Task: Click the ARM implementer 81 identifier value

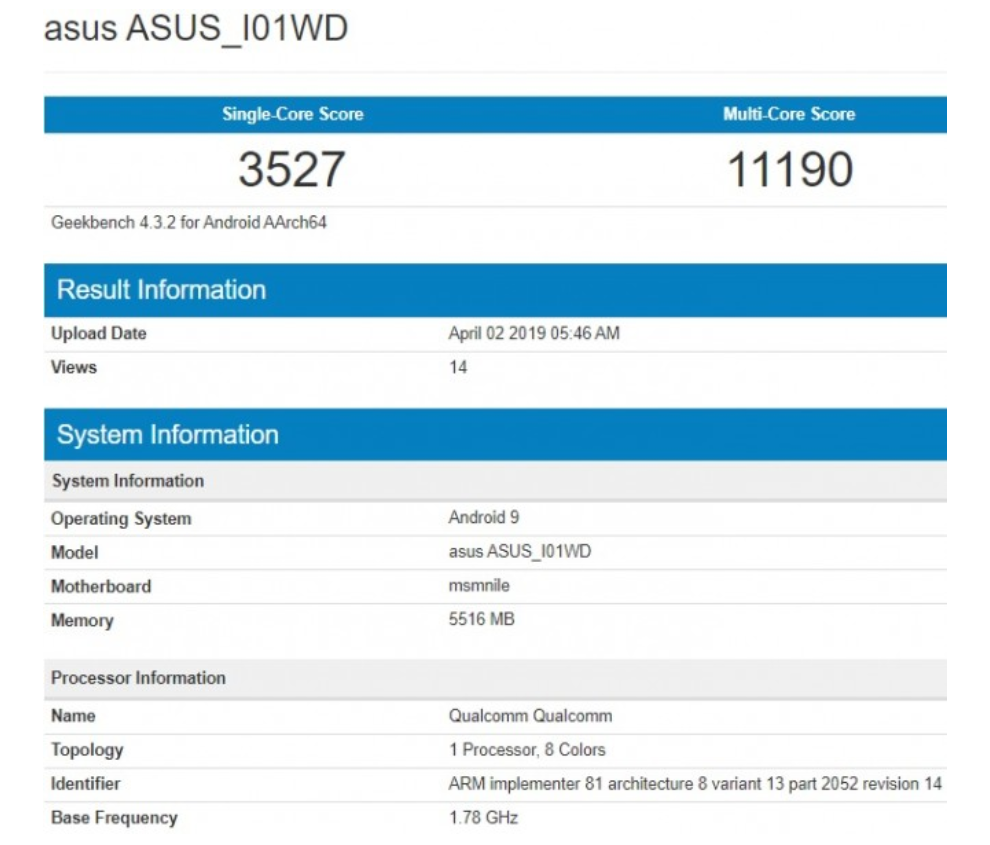Action: [x=695, y=784]
